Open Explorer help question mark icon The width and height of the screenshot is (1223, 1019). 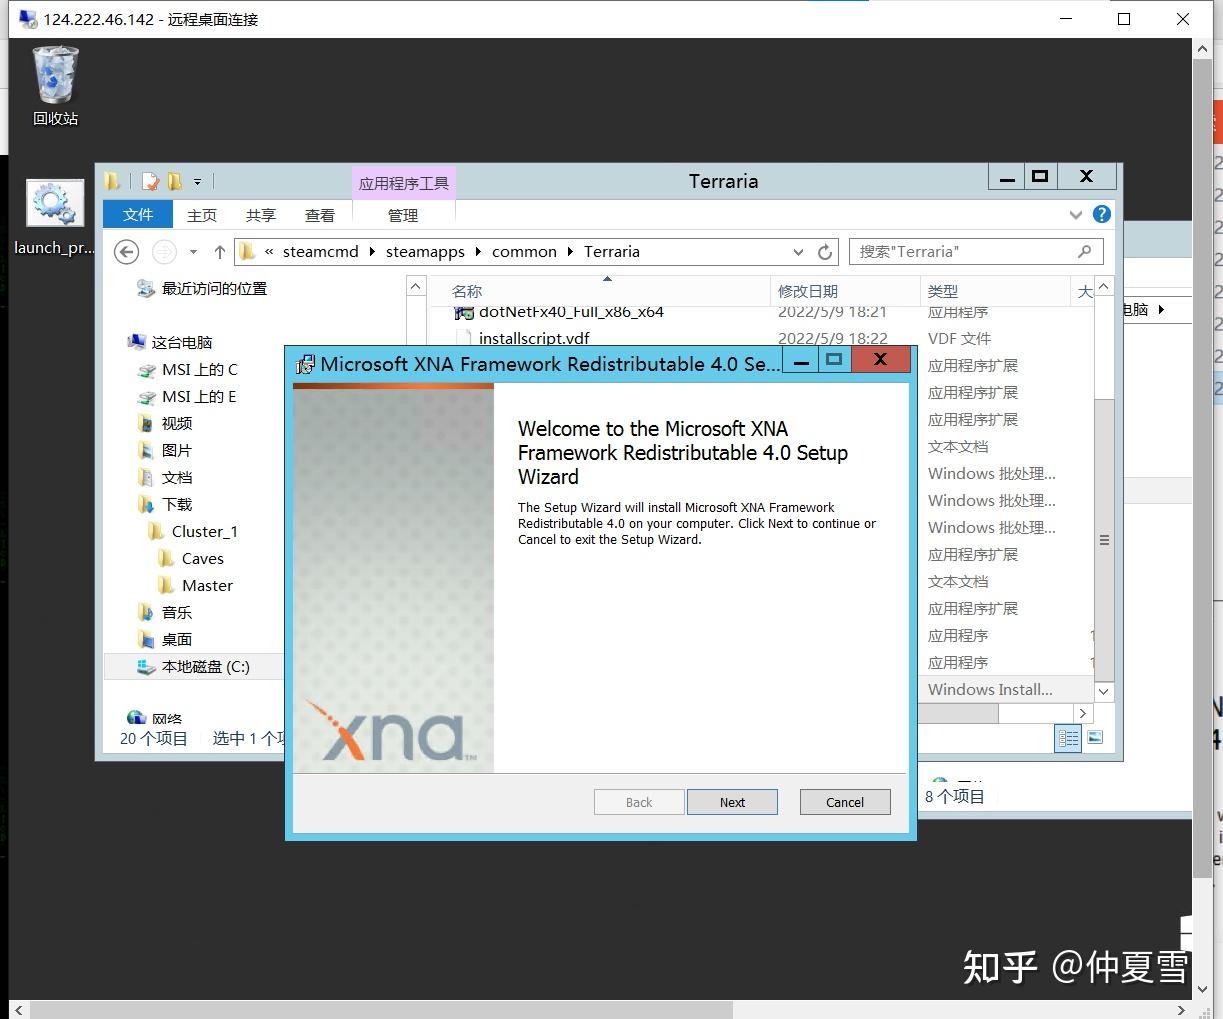[1102, 214]
